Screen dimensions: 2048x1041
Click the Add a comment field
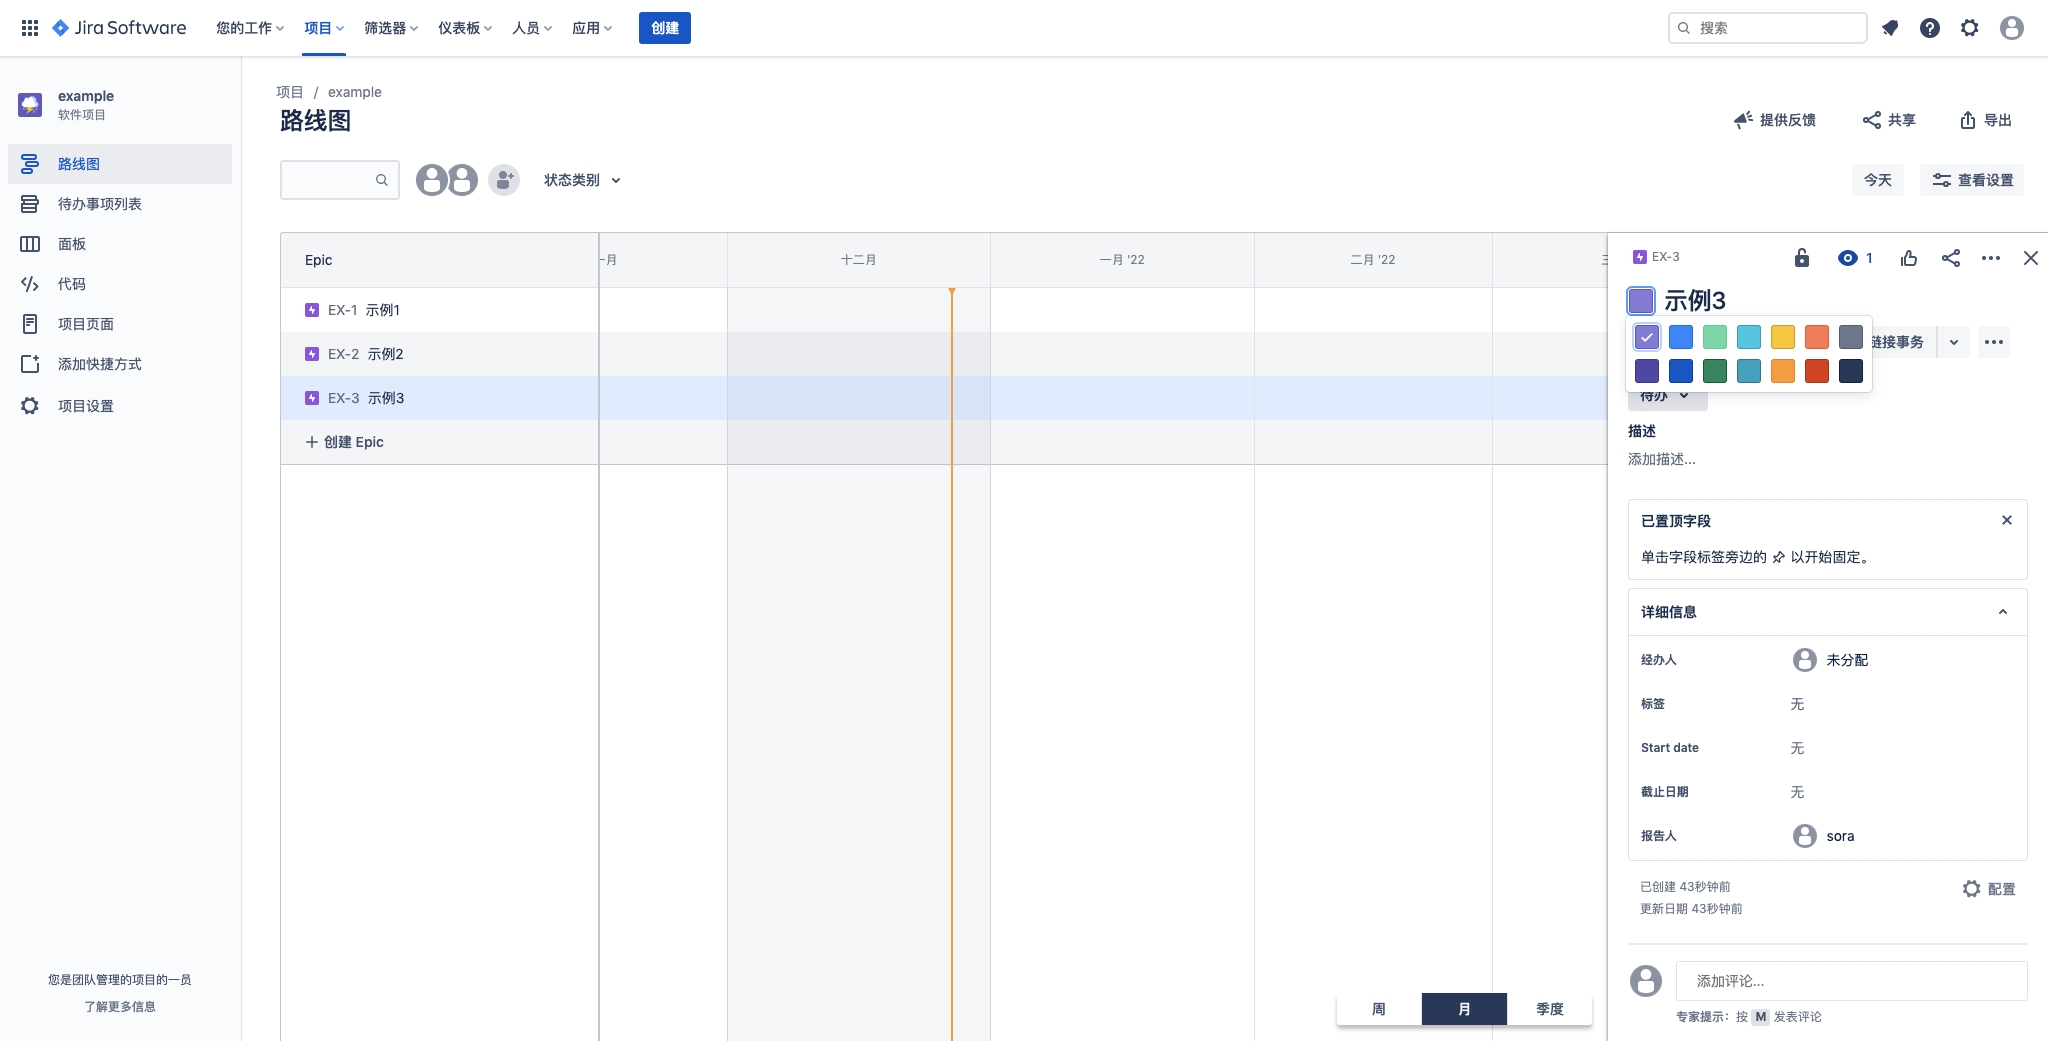[x=1852, y=981]
